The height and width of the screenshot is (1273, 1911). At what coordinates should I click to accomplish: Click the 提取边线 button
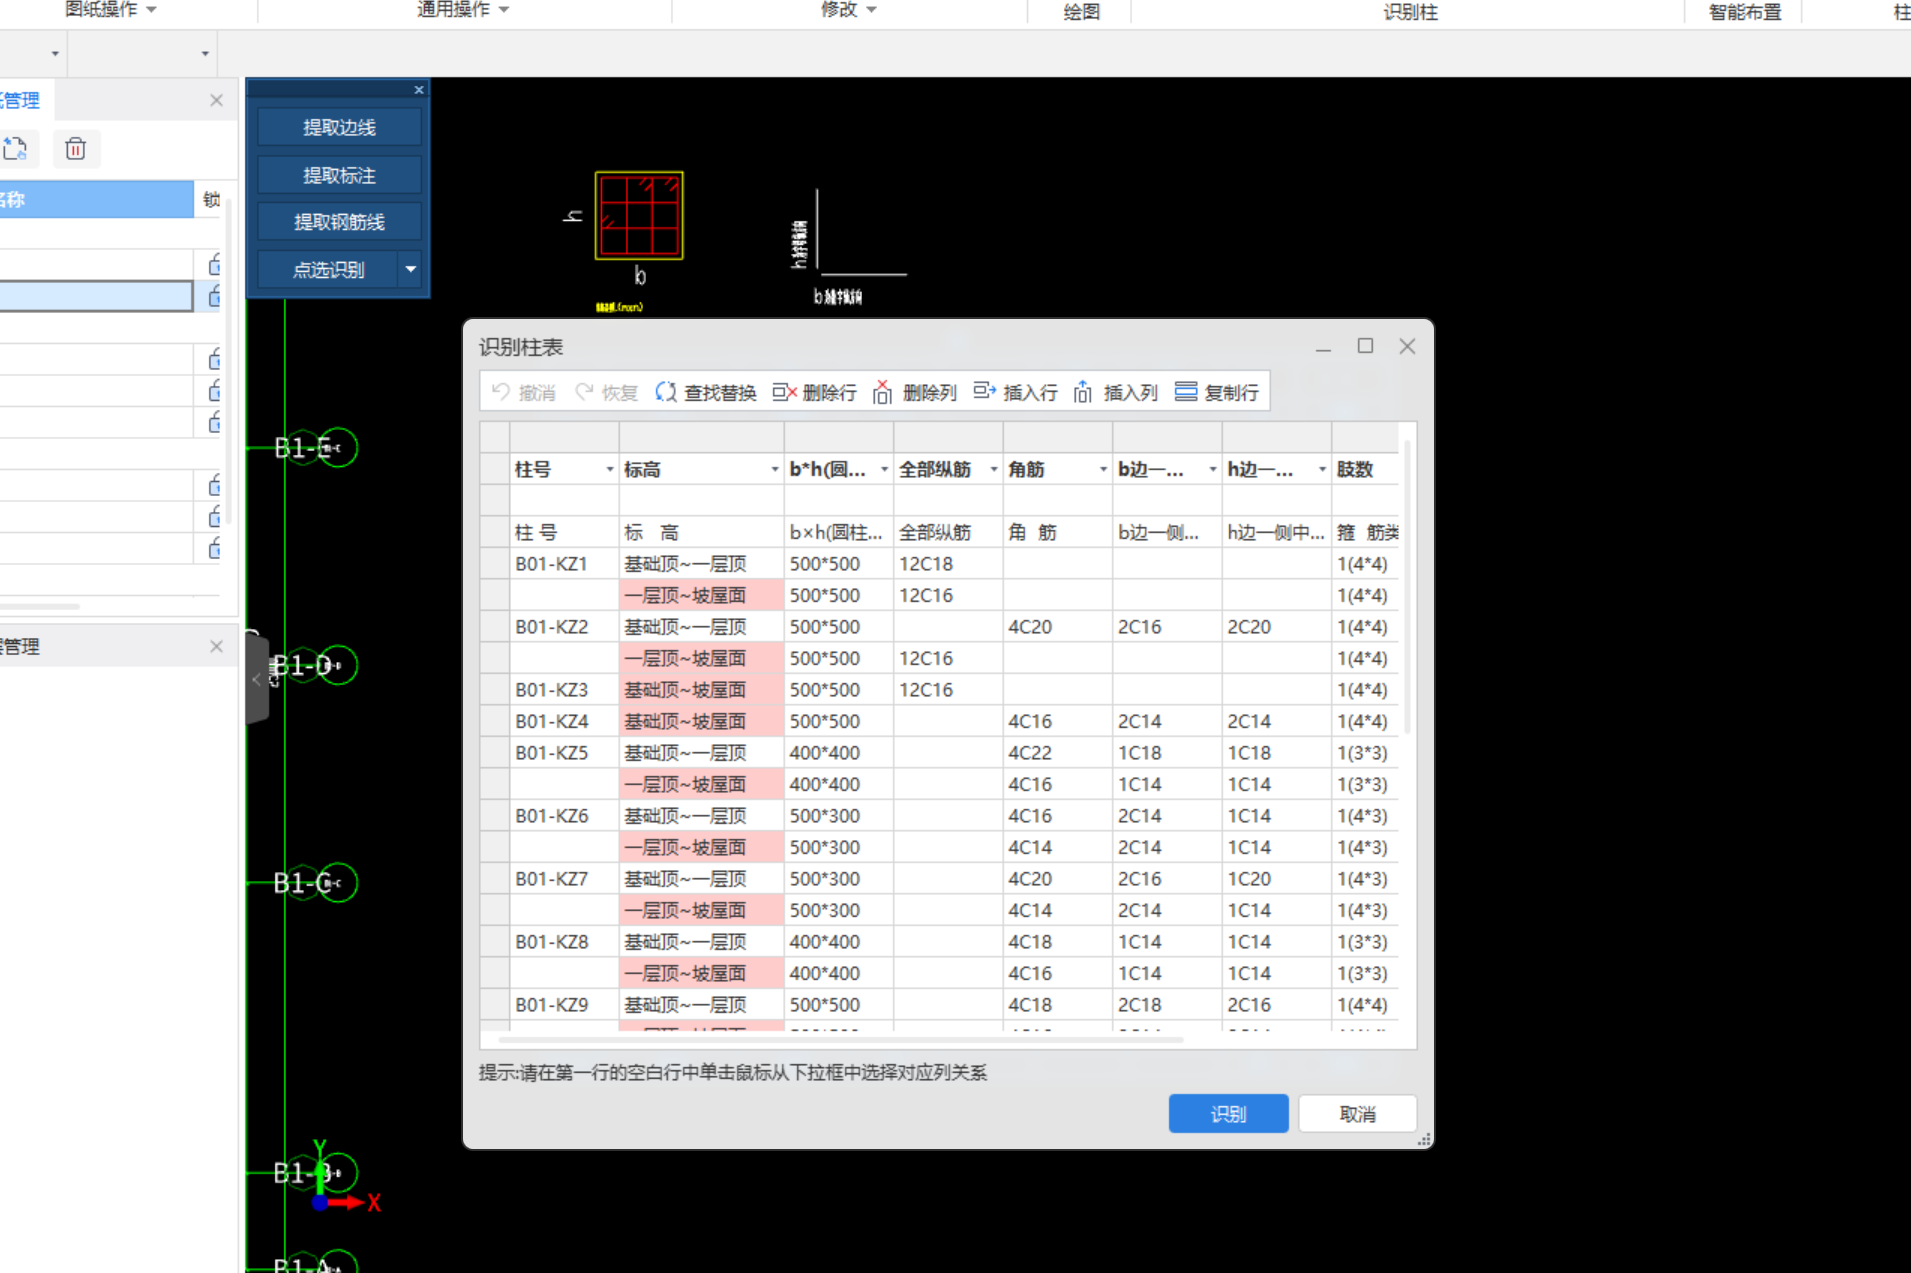point(339,128)
